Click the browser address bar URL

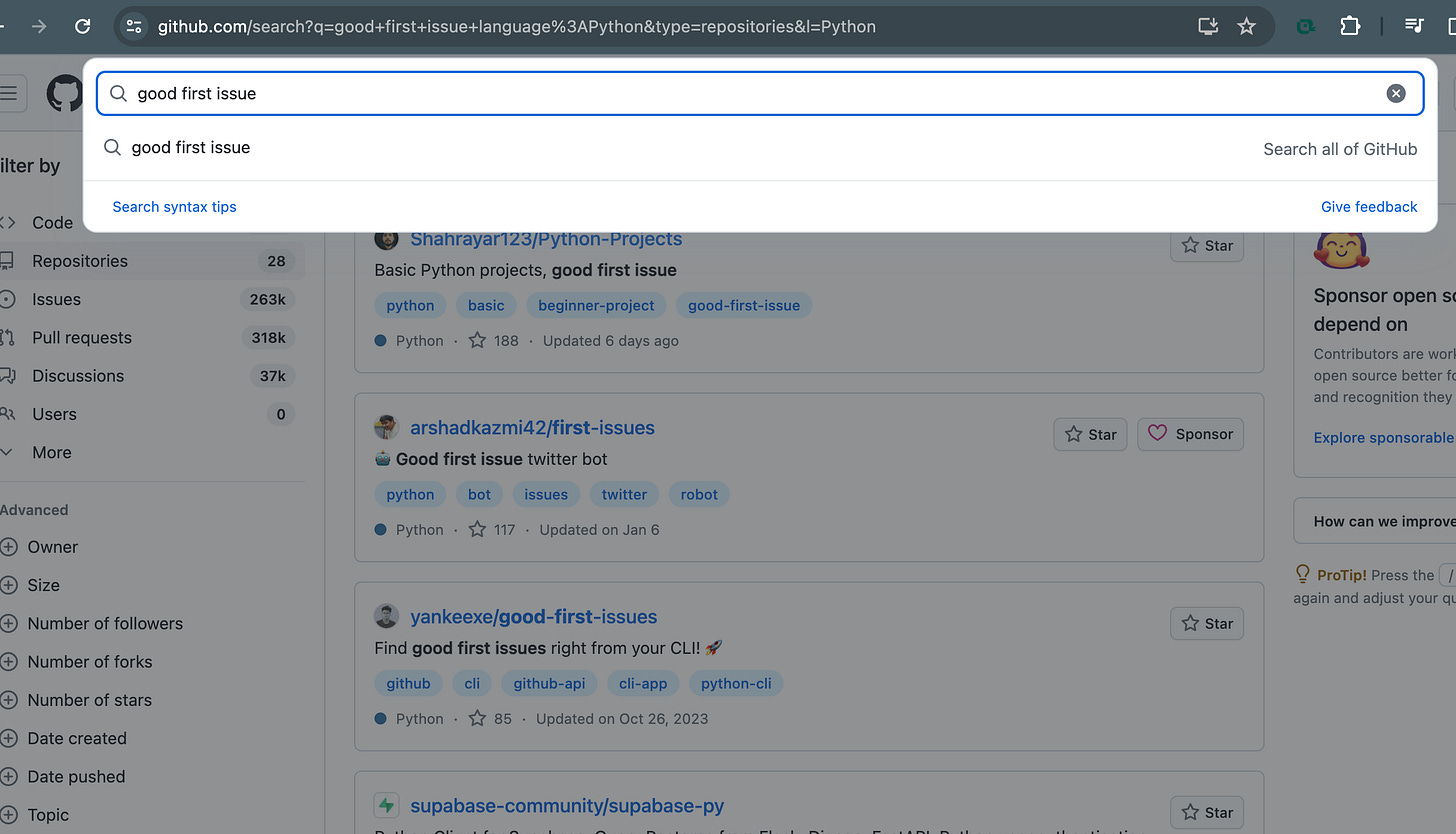[517, 27]
